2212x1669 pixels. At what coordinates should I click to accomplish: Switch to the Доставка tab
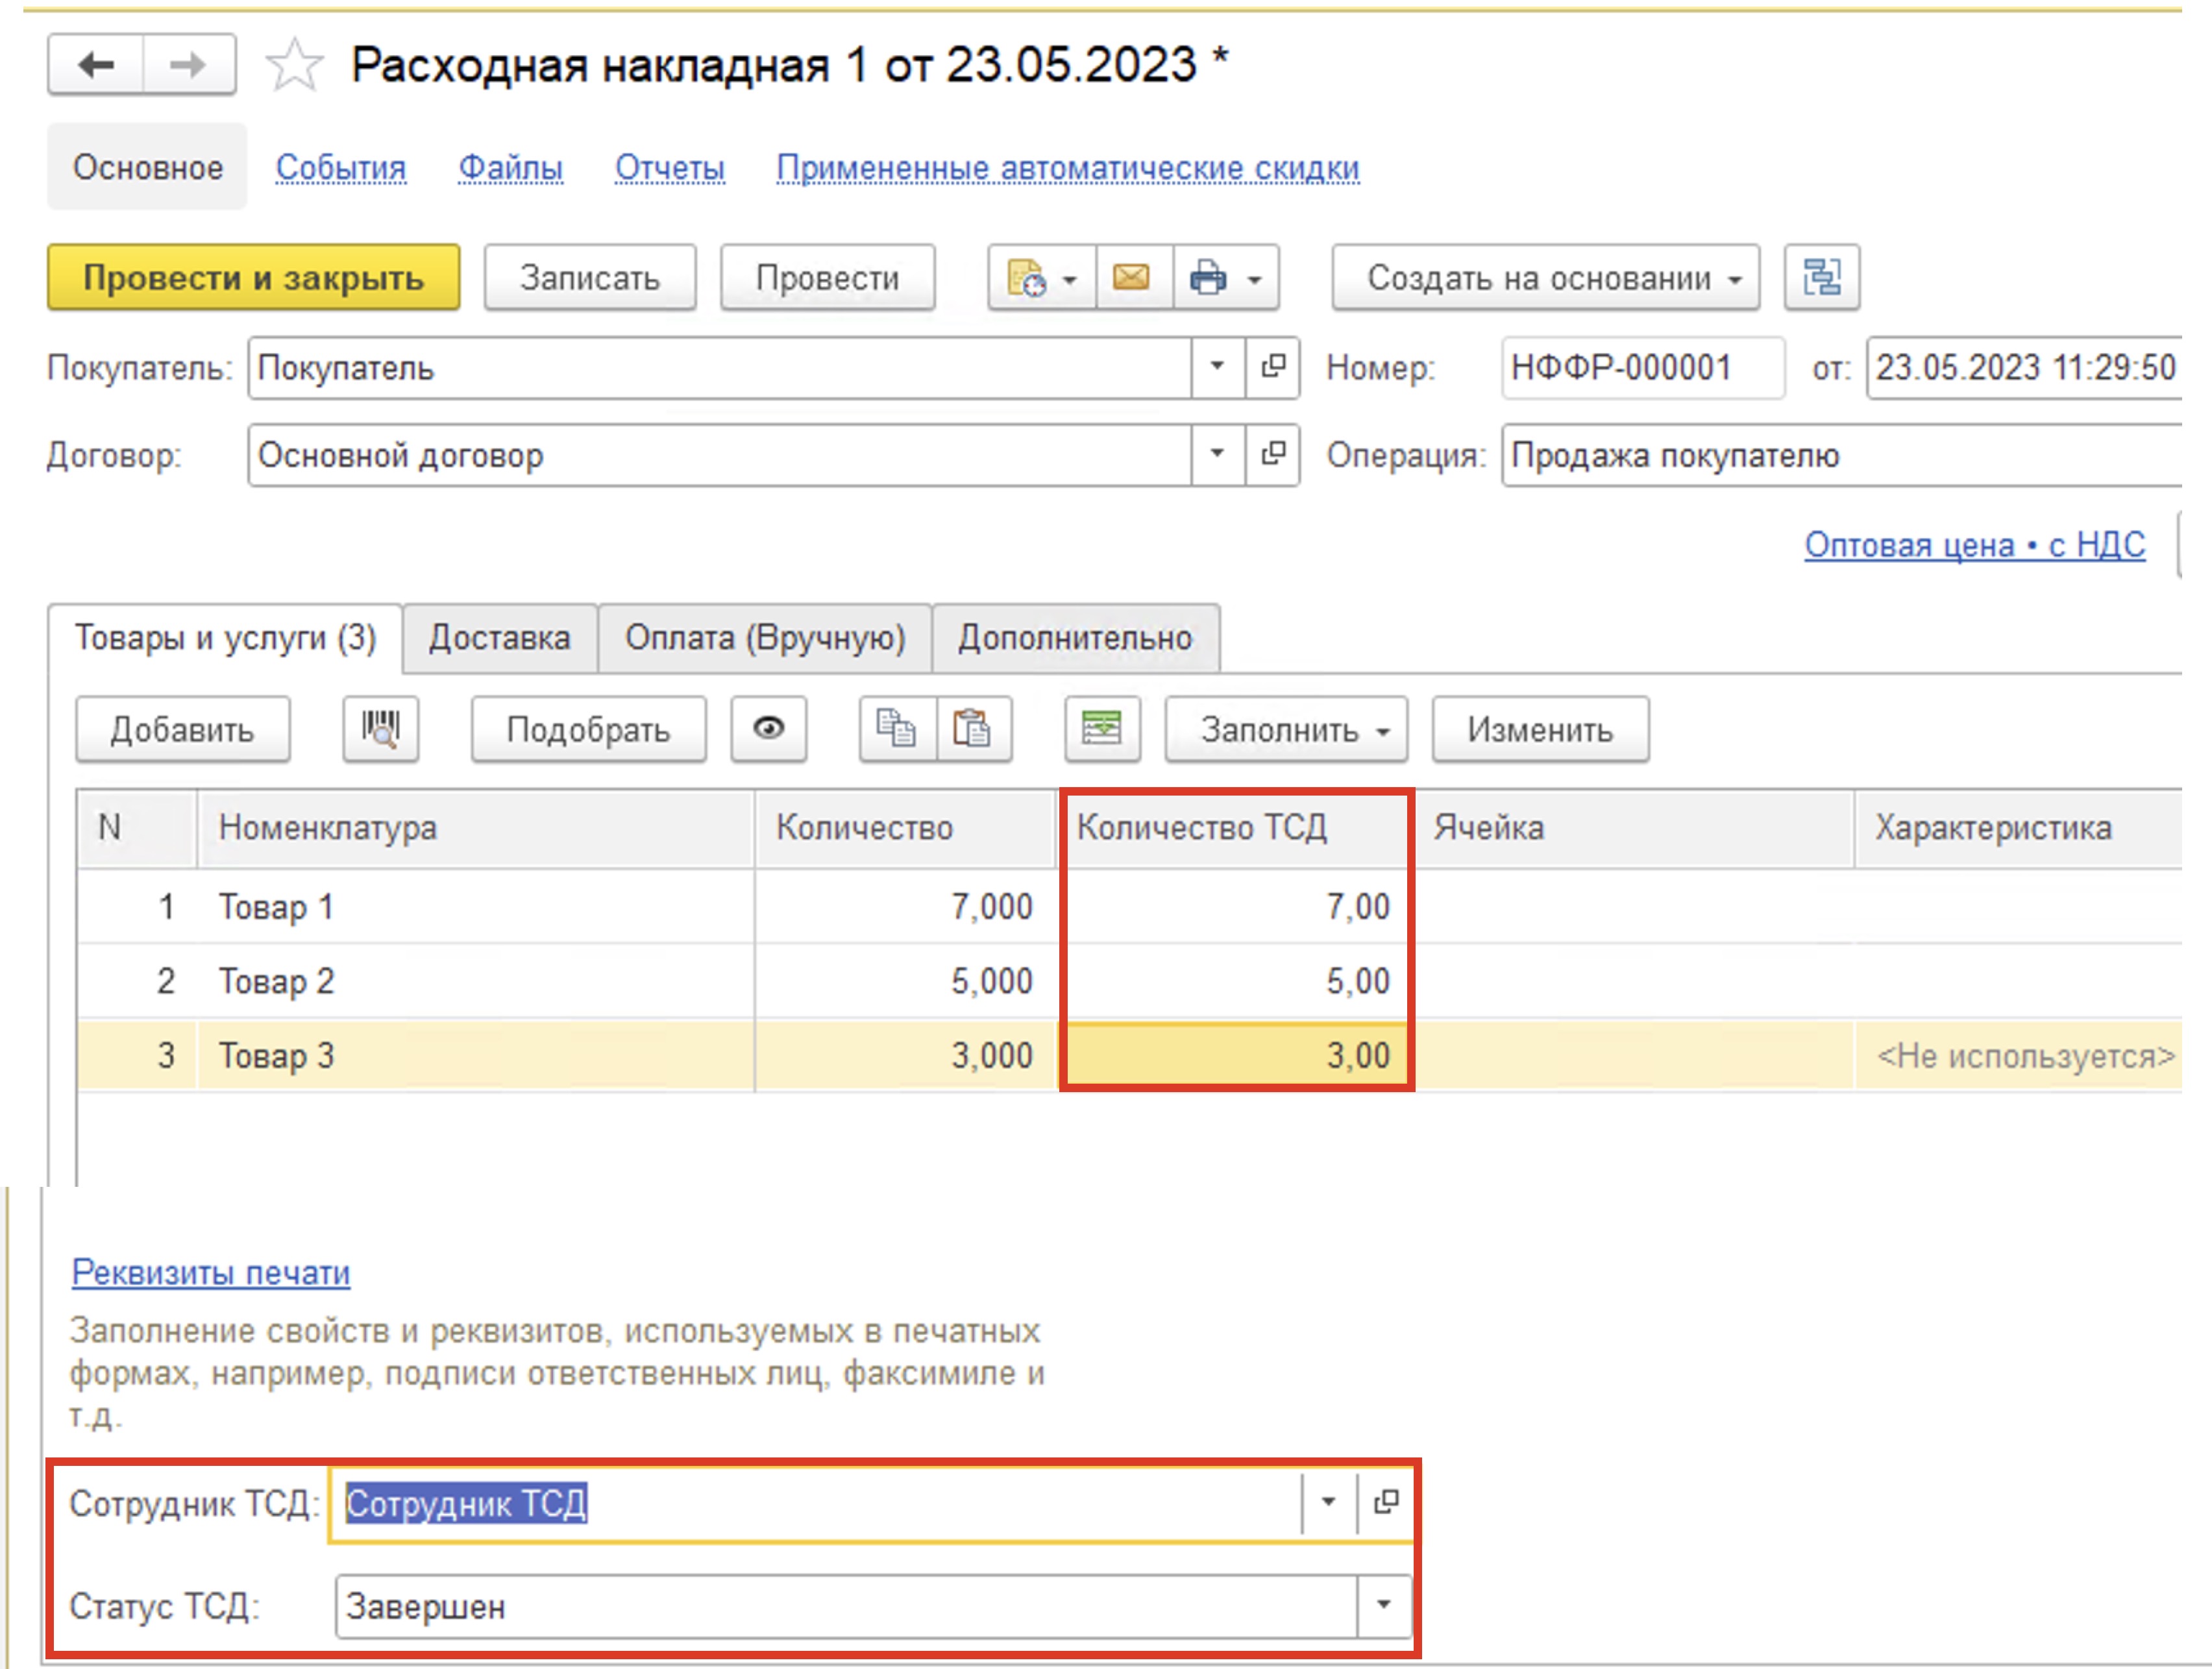[500, 638]
